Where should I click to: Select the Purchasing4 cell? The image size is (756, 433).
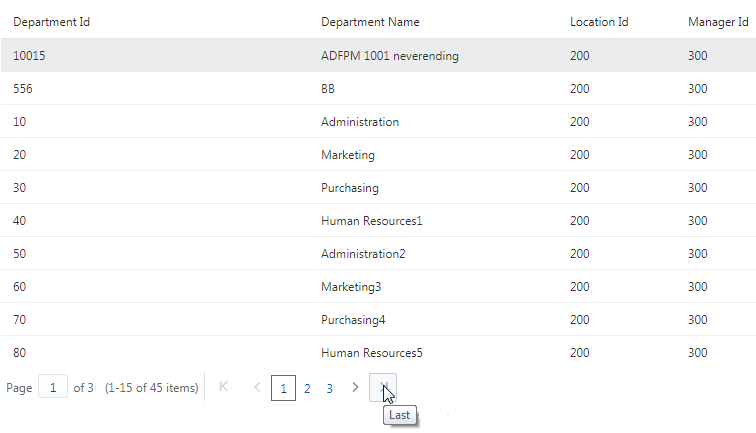(353, 320)
